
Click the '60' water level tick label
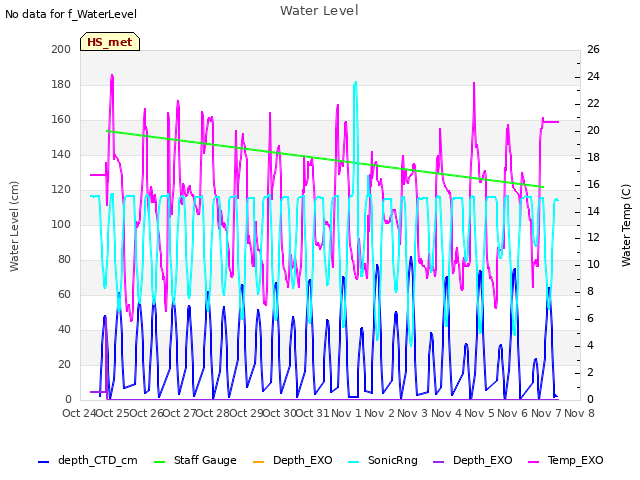64,295
